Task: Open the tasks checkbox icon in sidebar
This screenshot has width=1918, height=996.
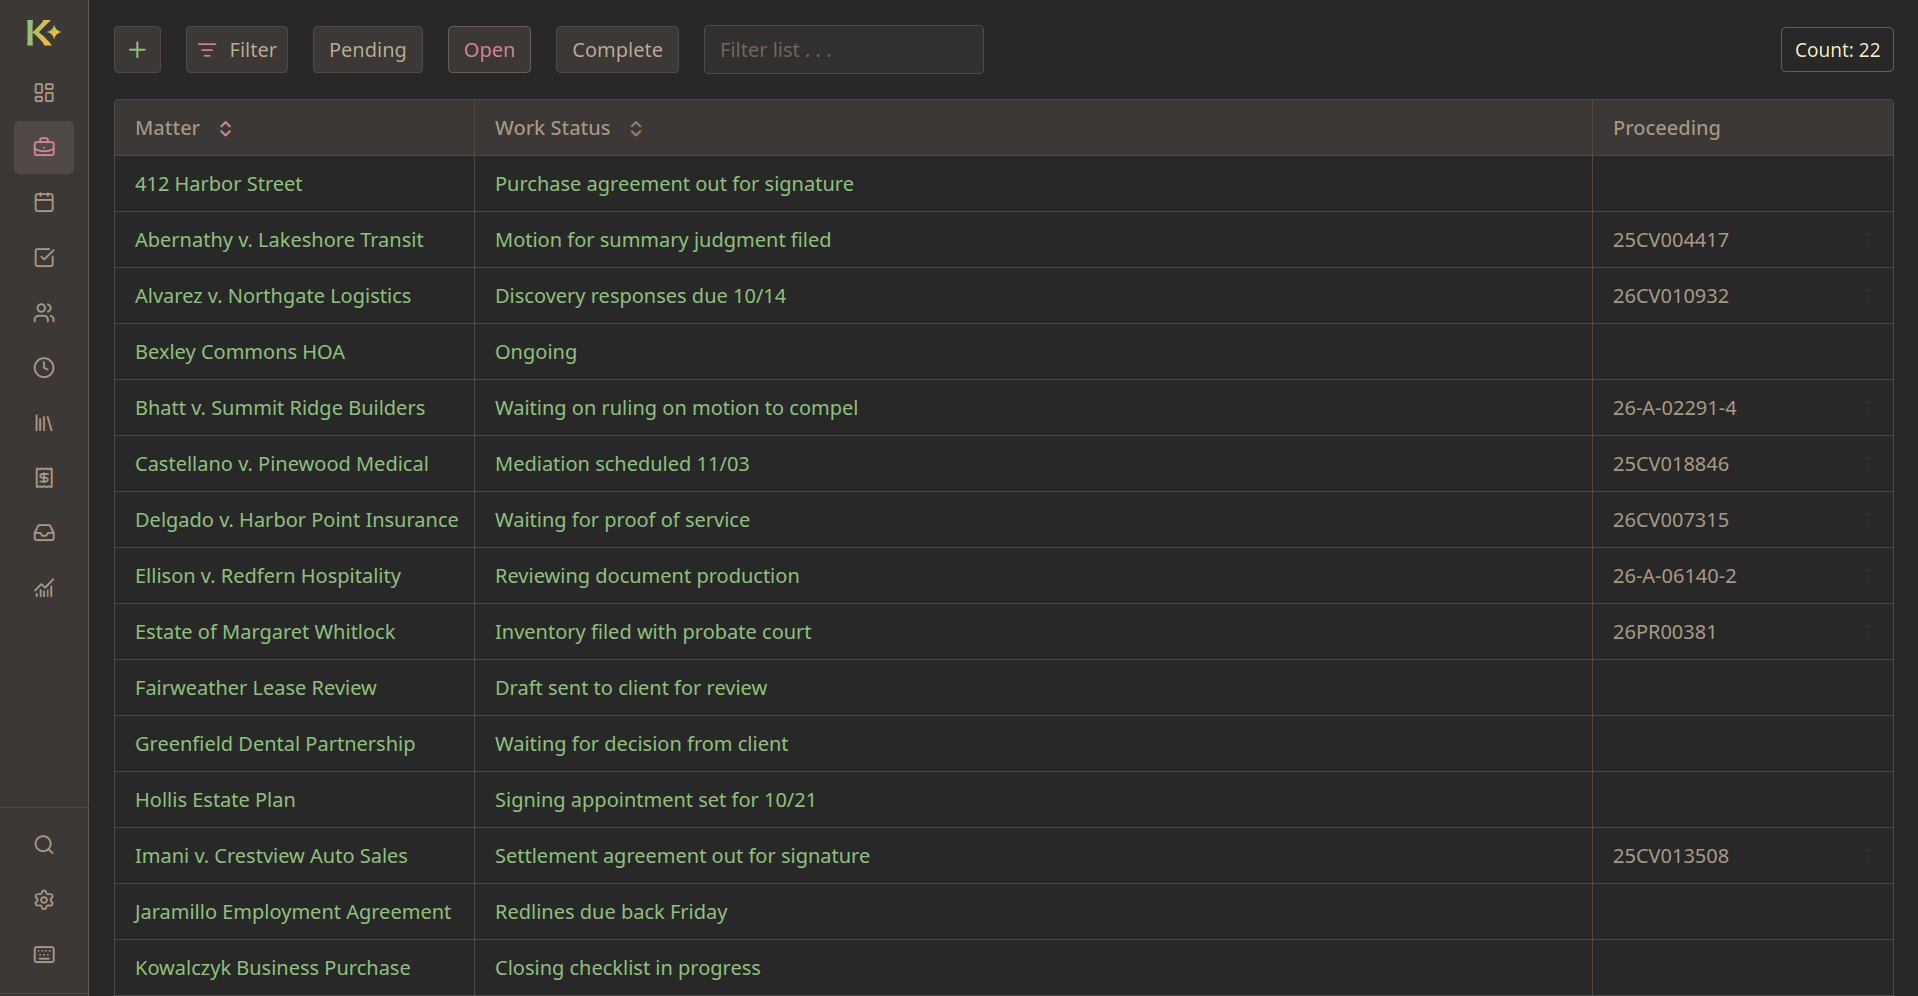Action: tap(44, 258)
